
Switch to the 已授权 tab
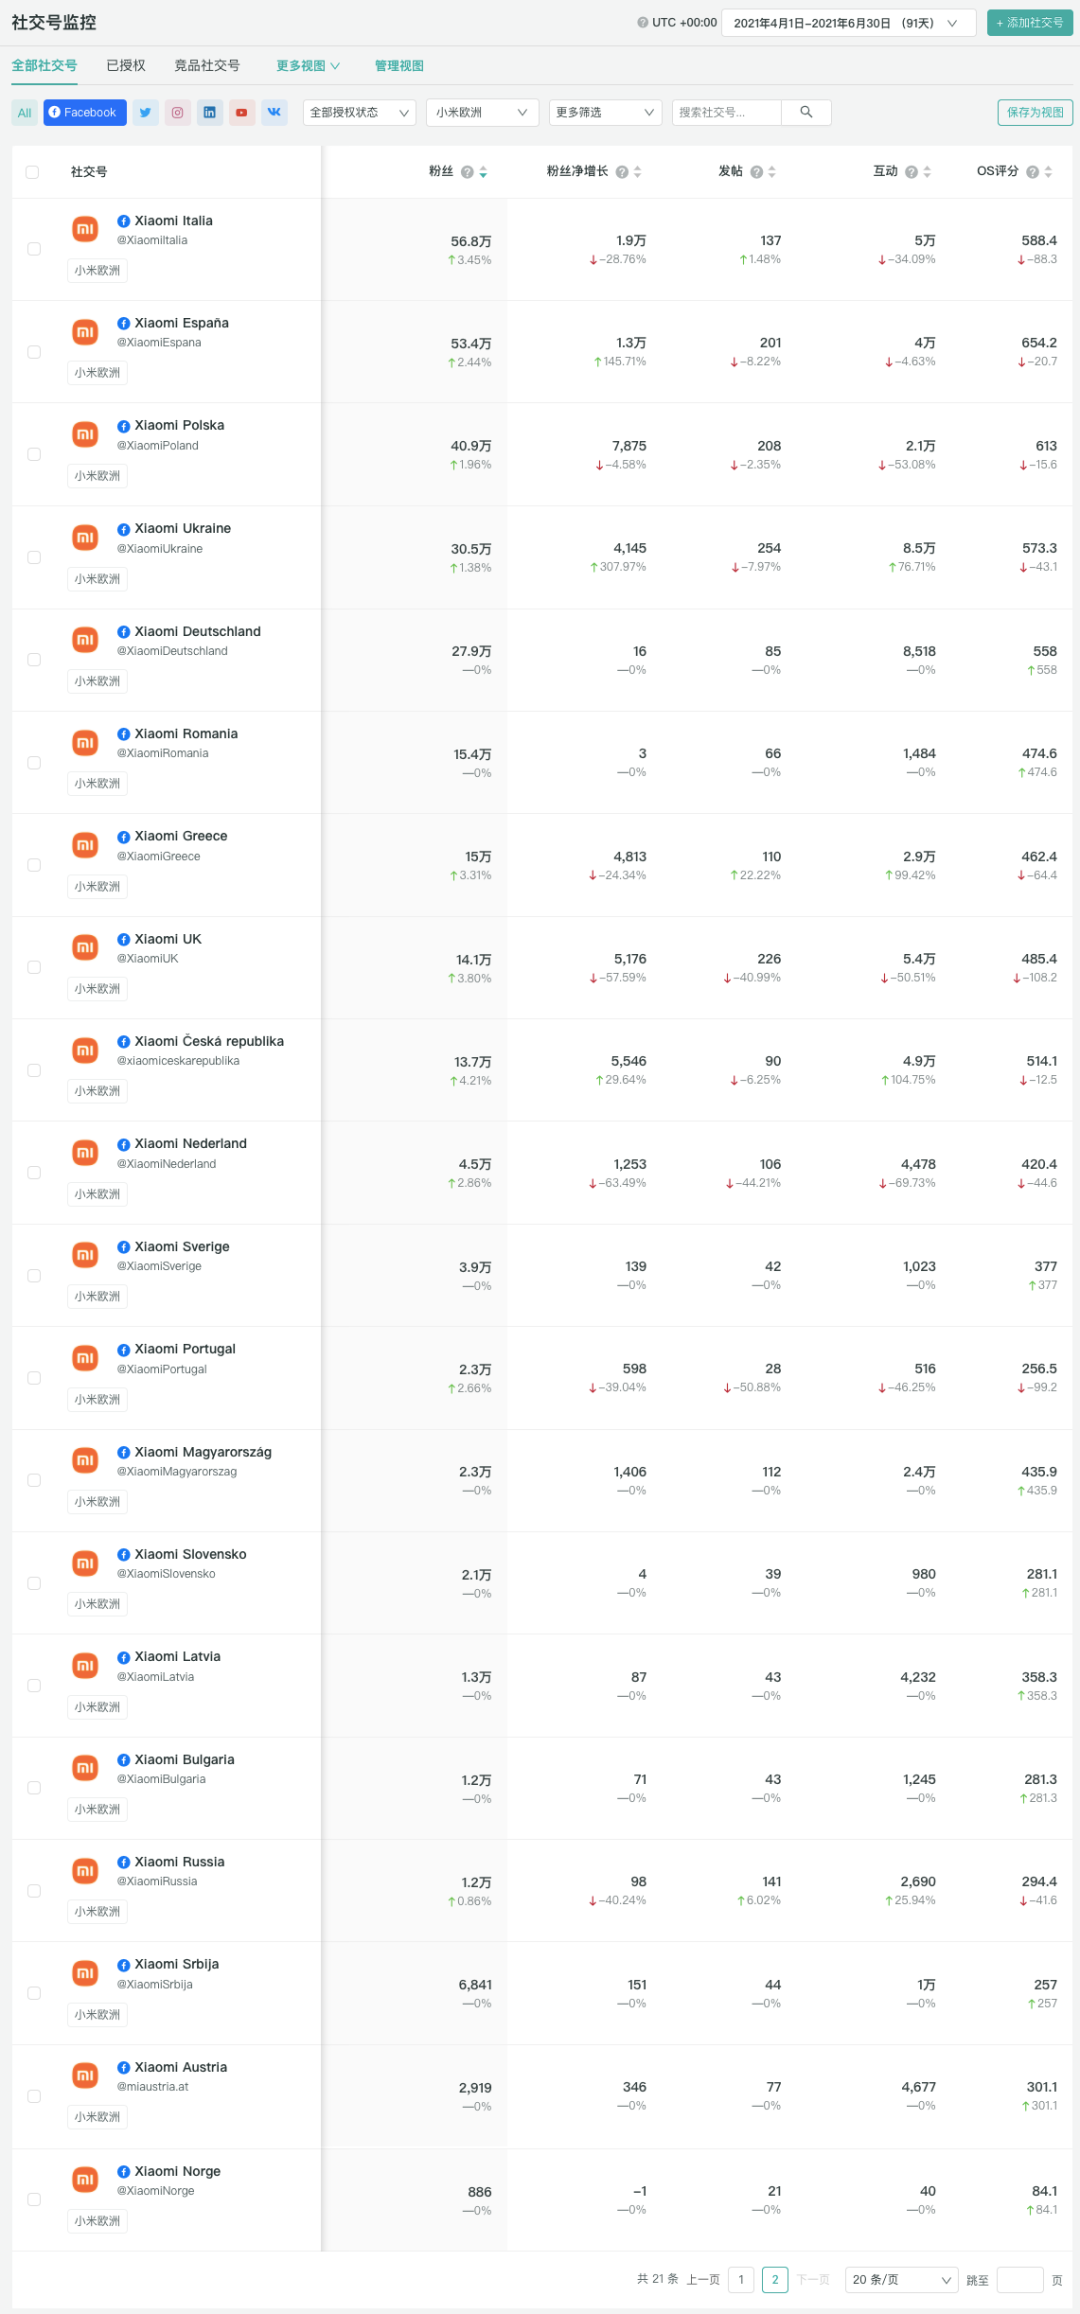tap(126, 66)
